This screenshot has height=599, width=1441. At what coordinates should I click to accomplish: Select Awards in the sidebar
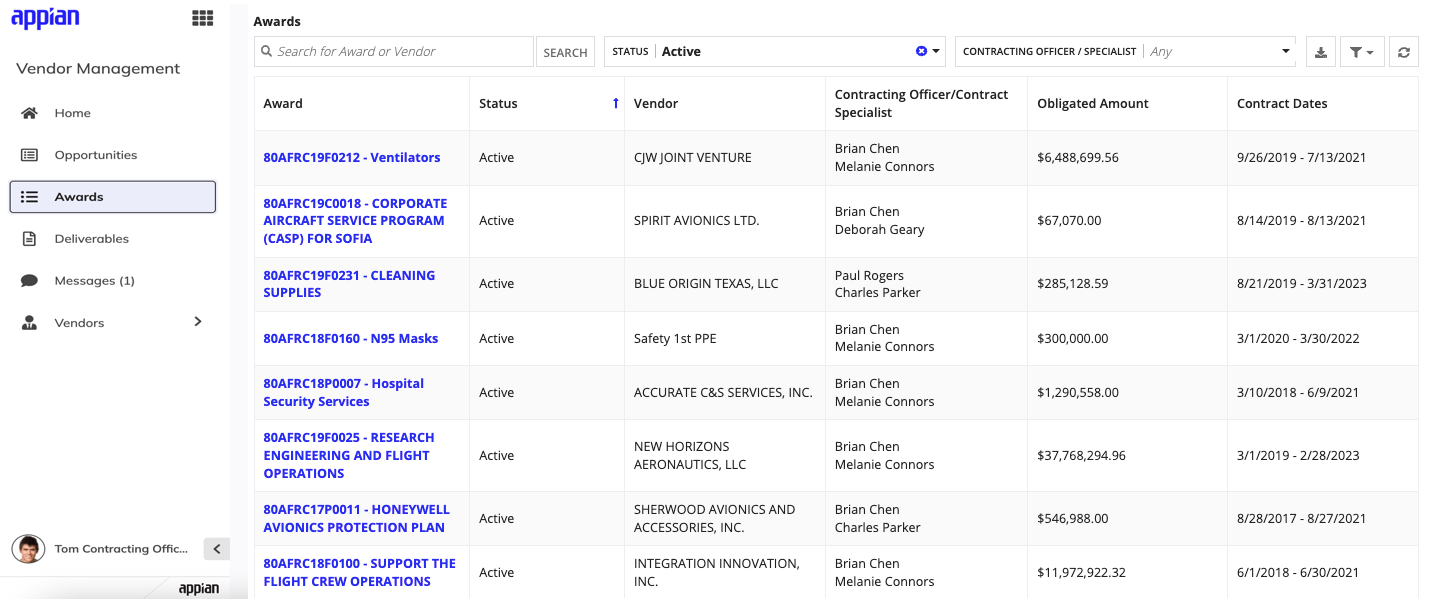click(x=113, y=197)
